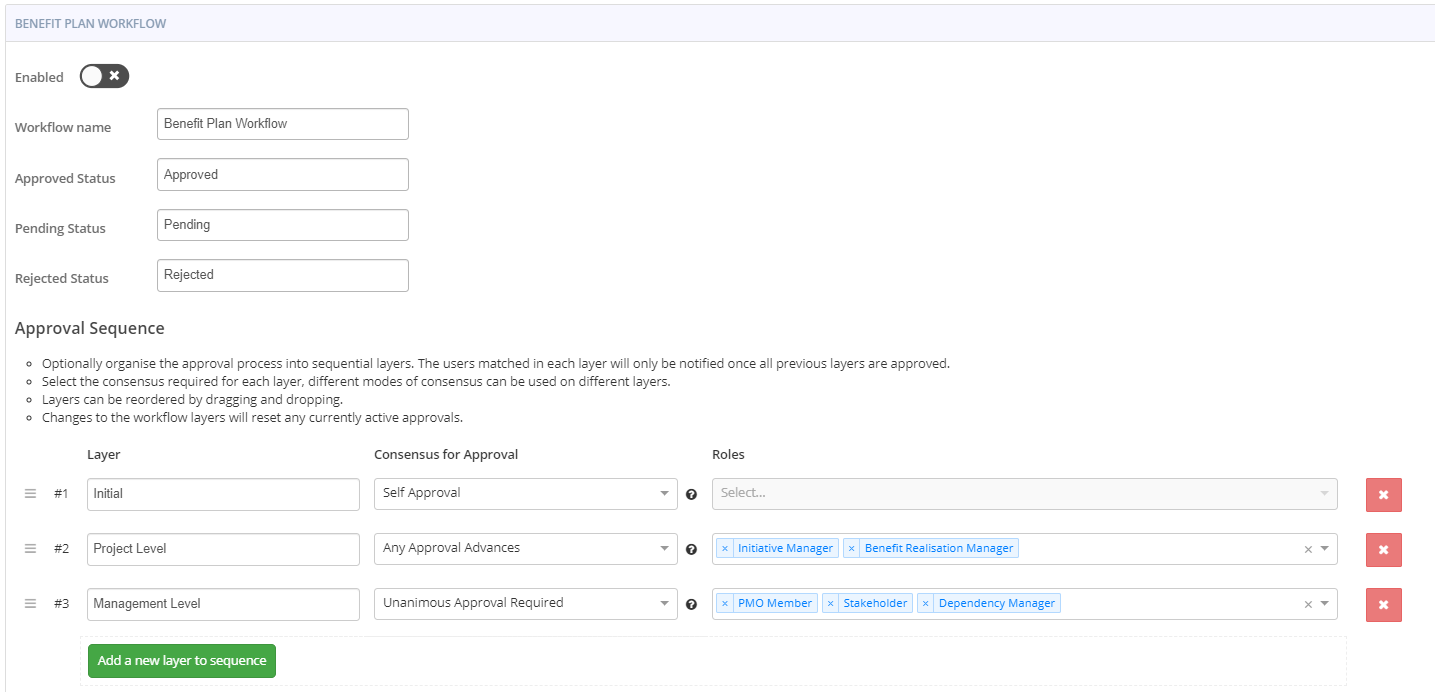Click Add a new layer to sequence

[x=182, y=660]
